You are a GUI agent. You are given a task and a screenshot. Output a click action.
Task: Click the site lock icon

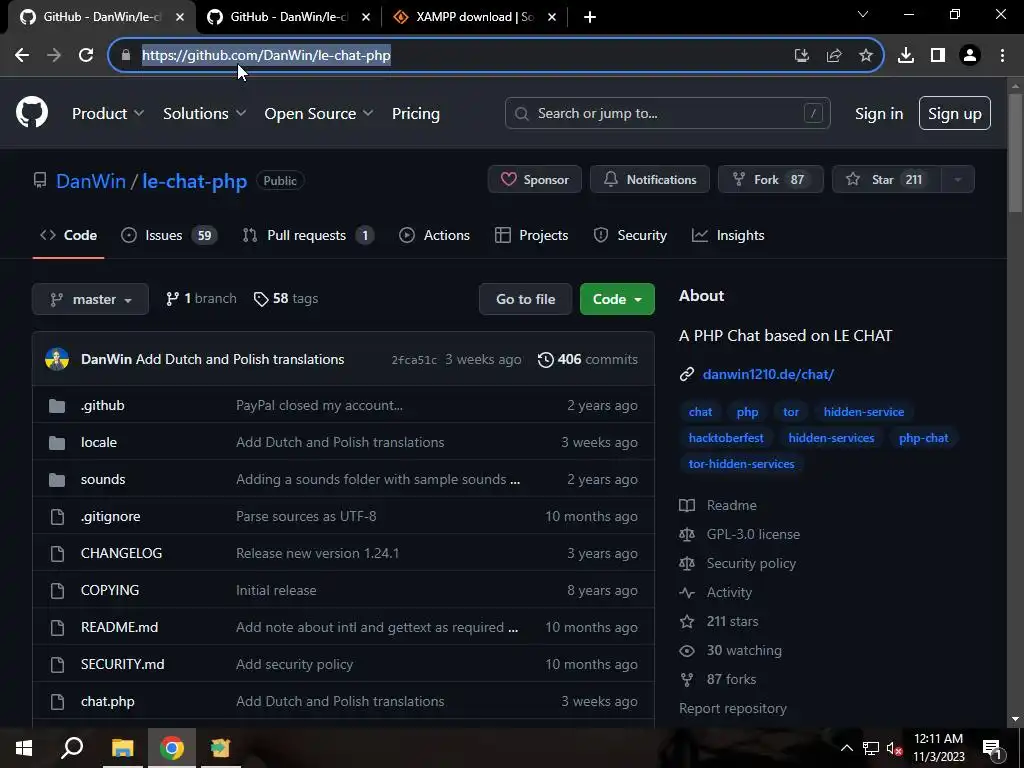126,56
